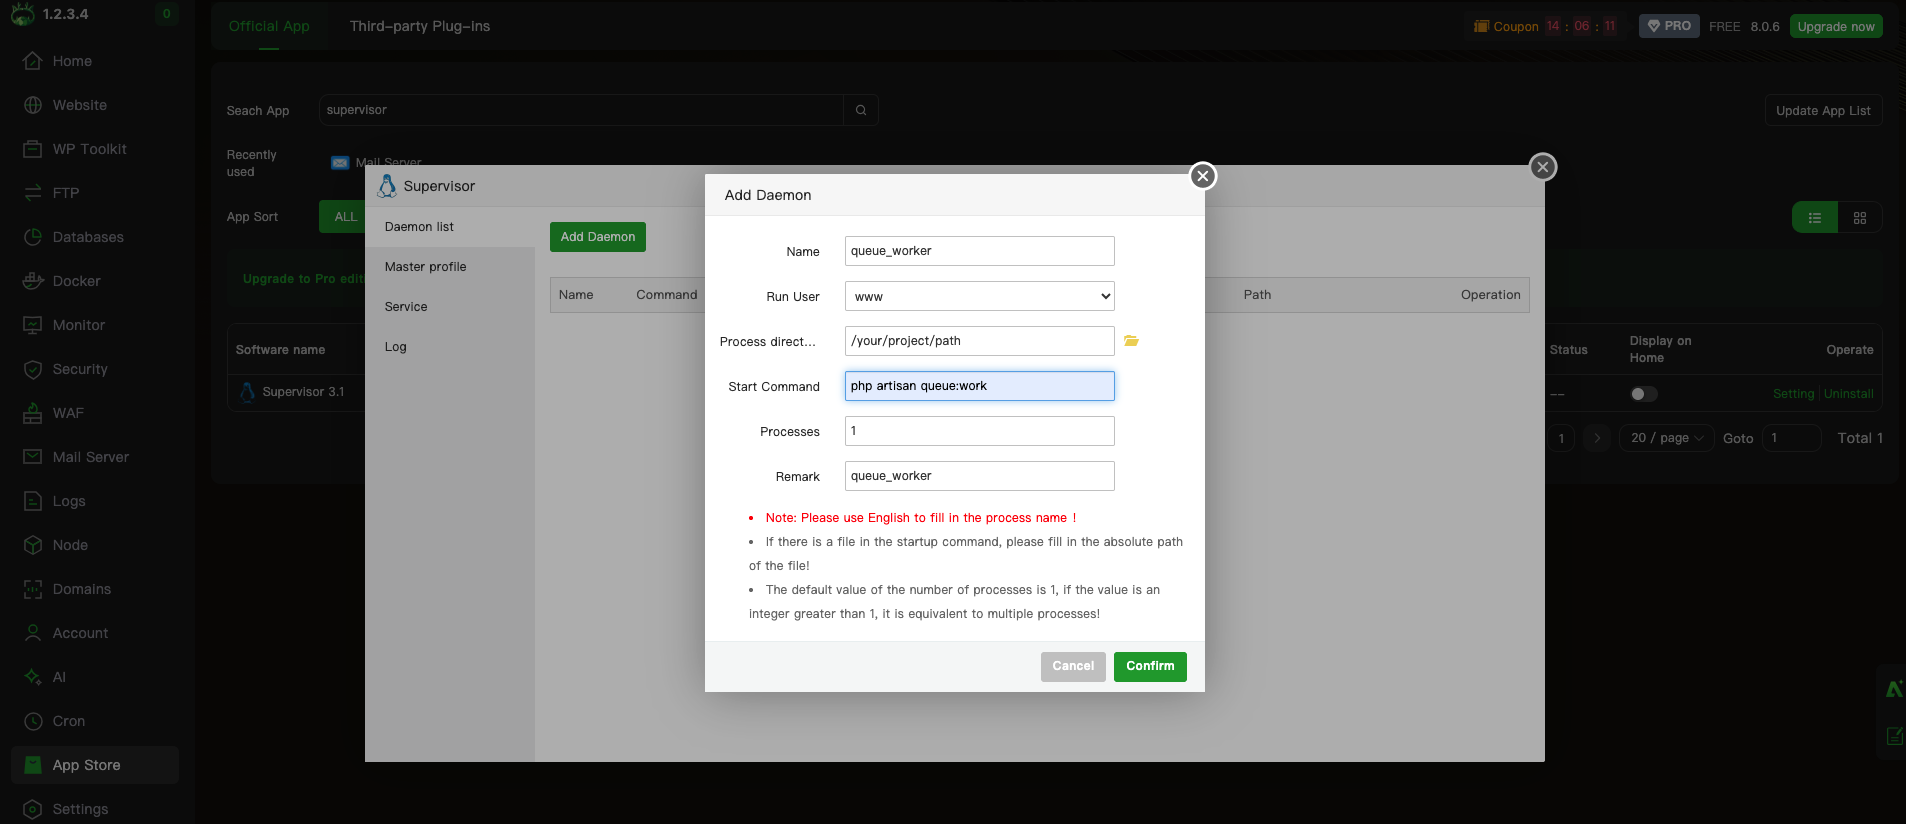The image size is (1906, 824).
Task: Open the Mail Server sidebar icon
Action: point(33,457)
